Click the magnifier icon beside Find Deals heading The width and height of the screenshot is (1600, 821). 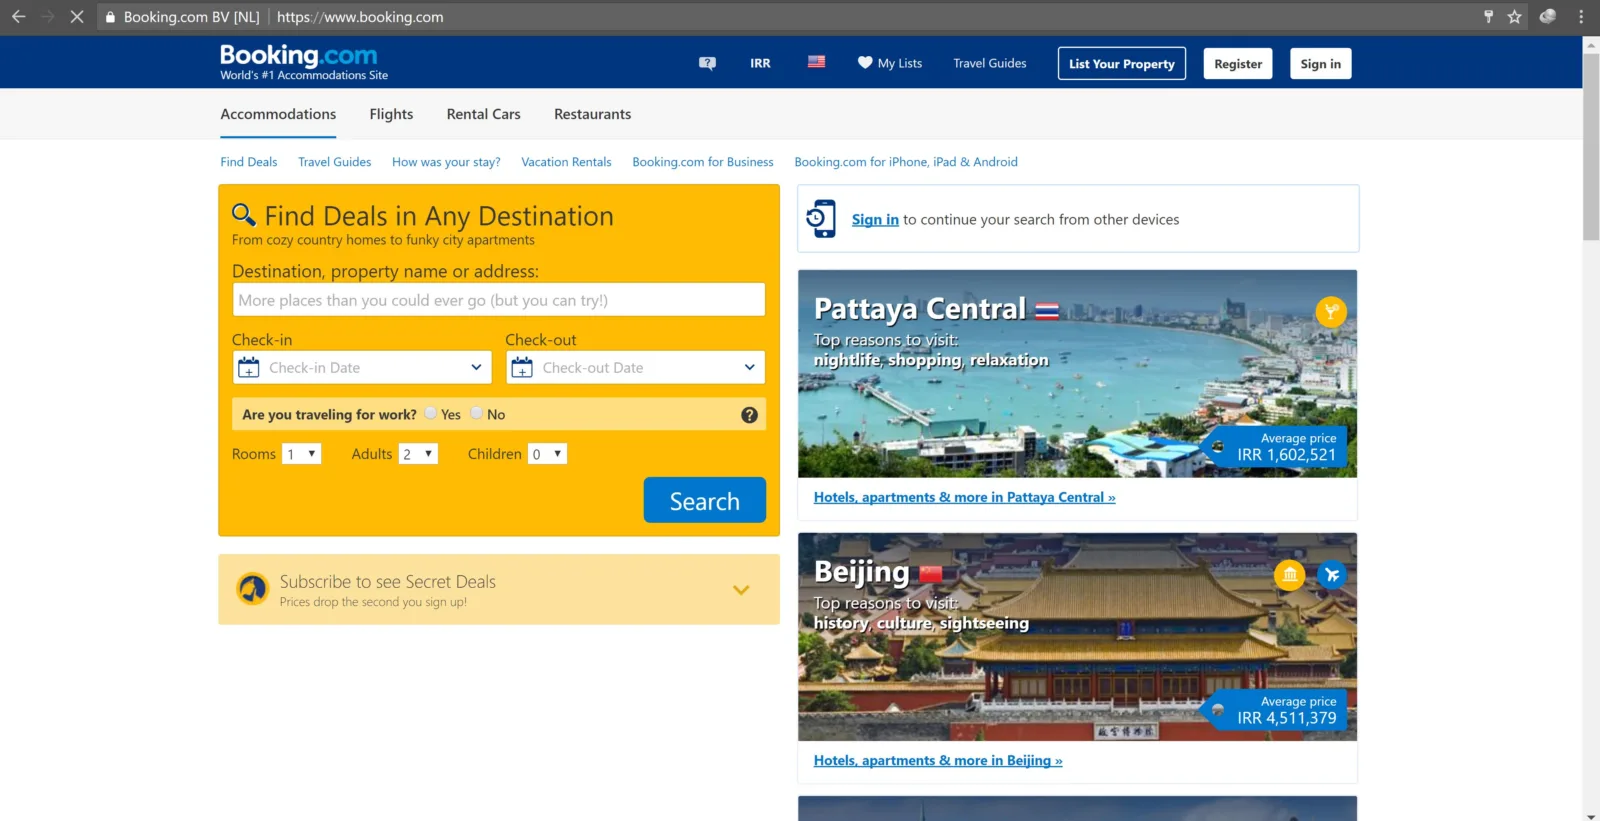point(244,214)
